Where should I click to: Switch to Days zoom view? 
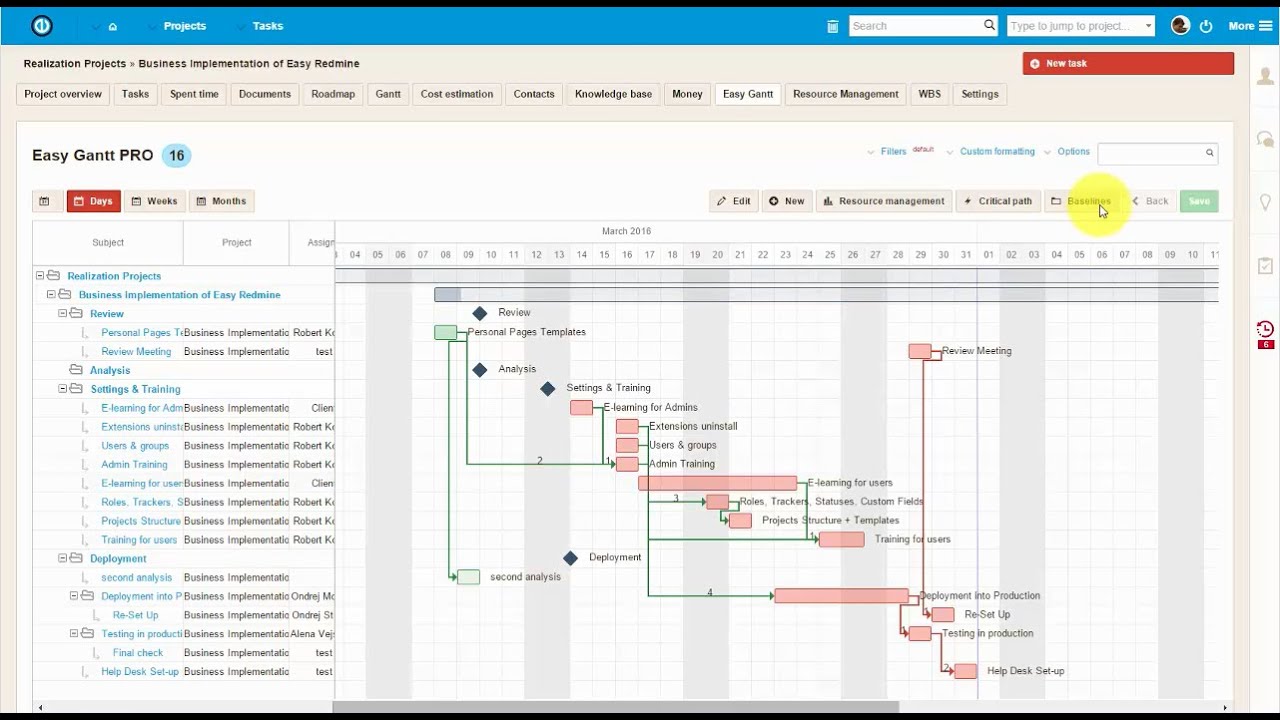94,201
